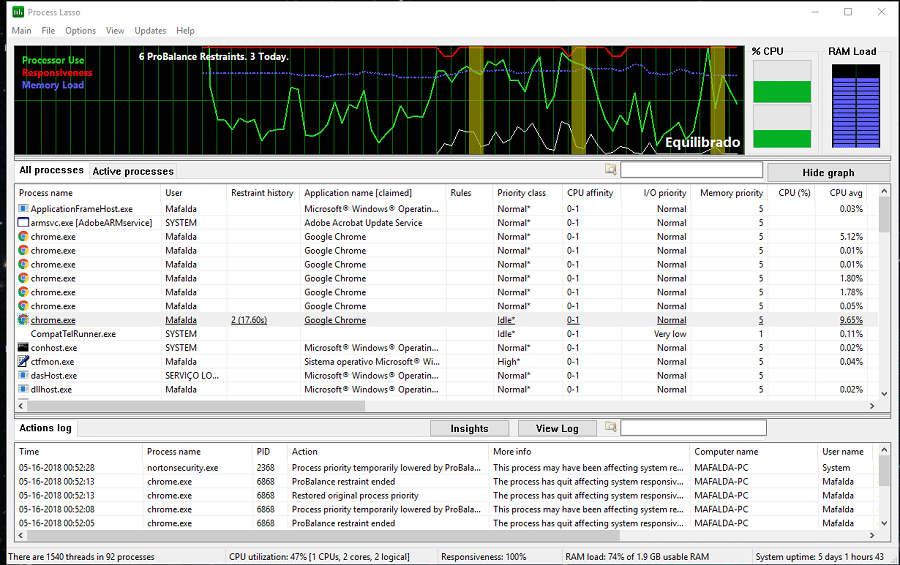The image size is (900, 565).
Task: Click the Process Lasso title bar icon
Action: coord(18,11)
